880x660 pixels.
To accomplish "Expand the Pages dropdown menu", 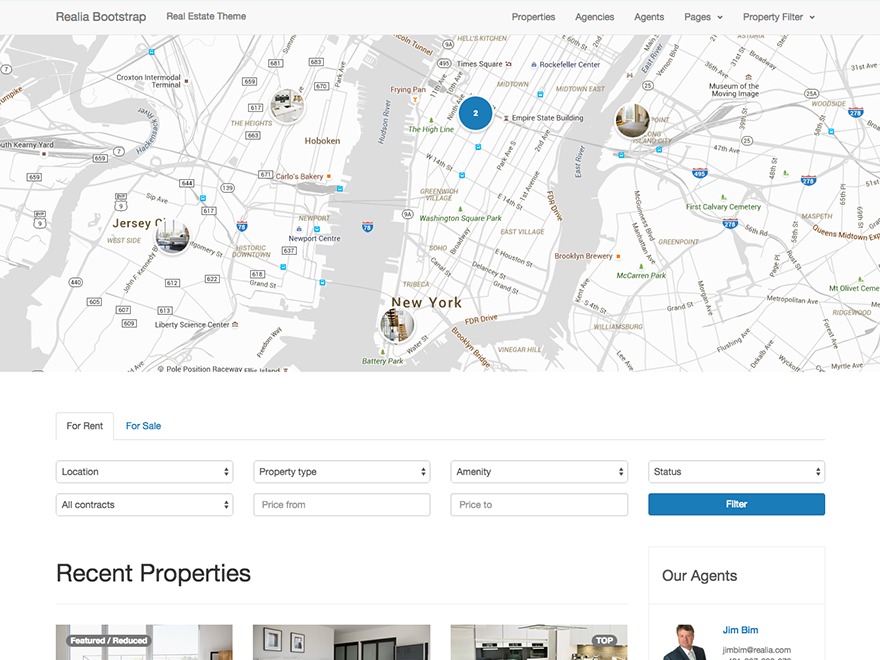I will pyautogui.click(x=703, y=17).
